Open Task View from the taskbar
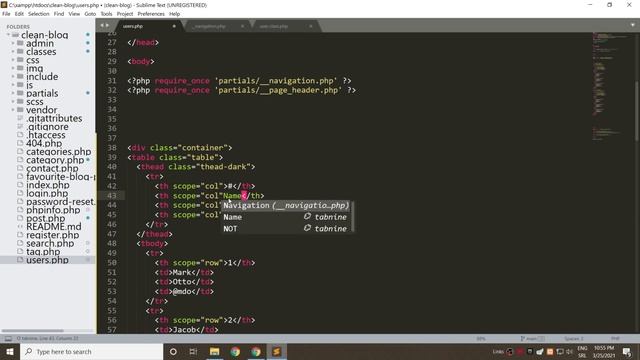640x360 pixels. pyautogui.click(x=193, y=351)
